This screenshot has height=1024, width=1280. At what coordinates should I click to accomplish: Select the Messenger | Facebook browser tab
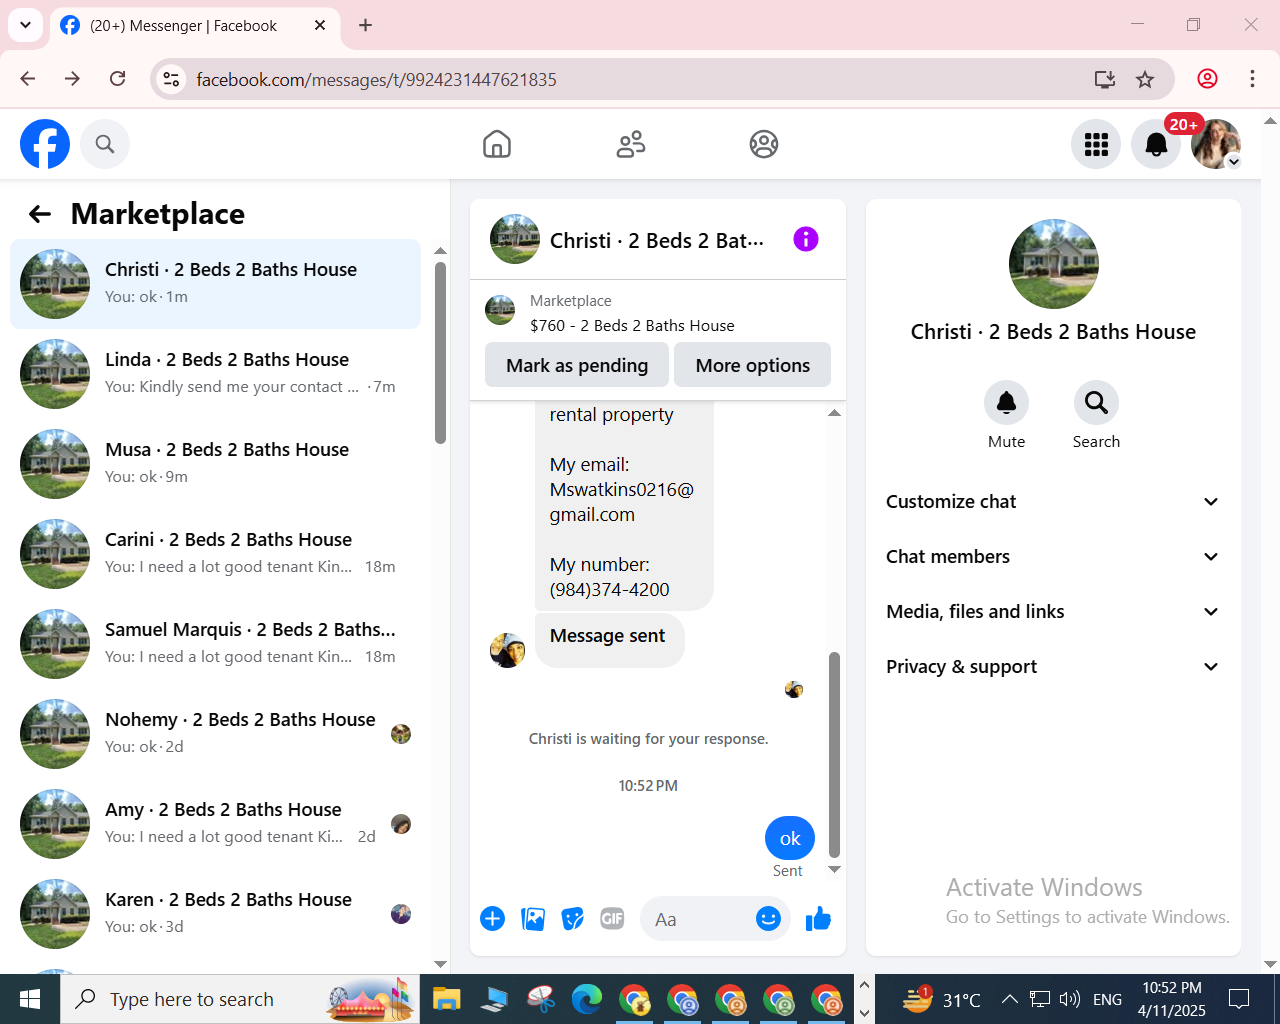click(194, 25)
